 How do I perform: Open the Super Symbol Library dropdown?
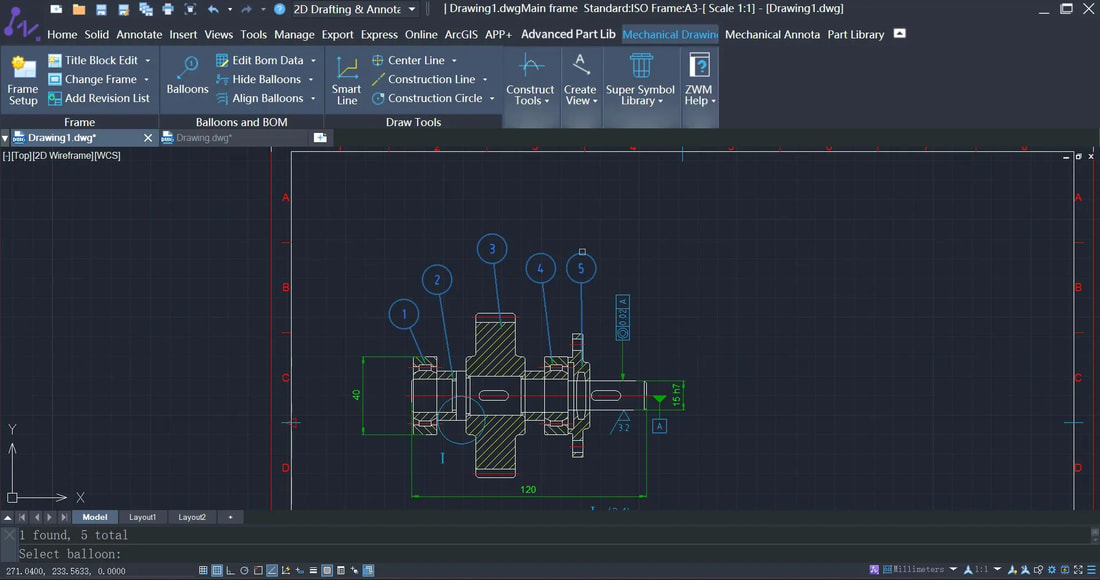(x=640, y=80)
